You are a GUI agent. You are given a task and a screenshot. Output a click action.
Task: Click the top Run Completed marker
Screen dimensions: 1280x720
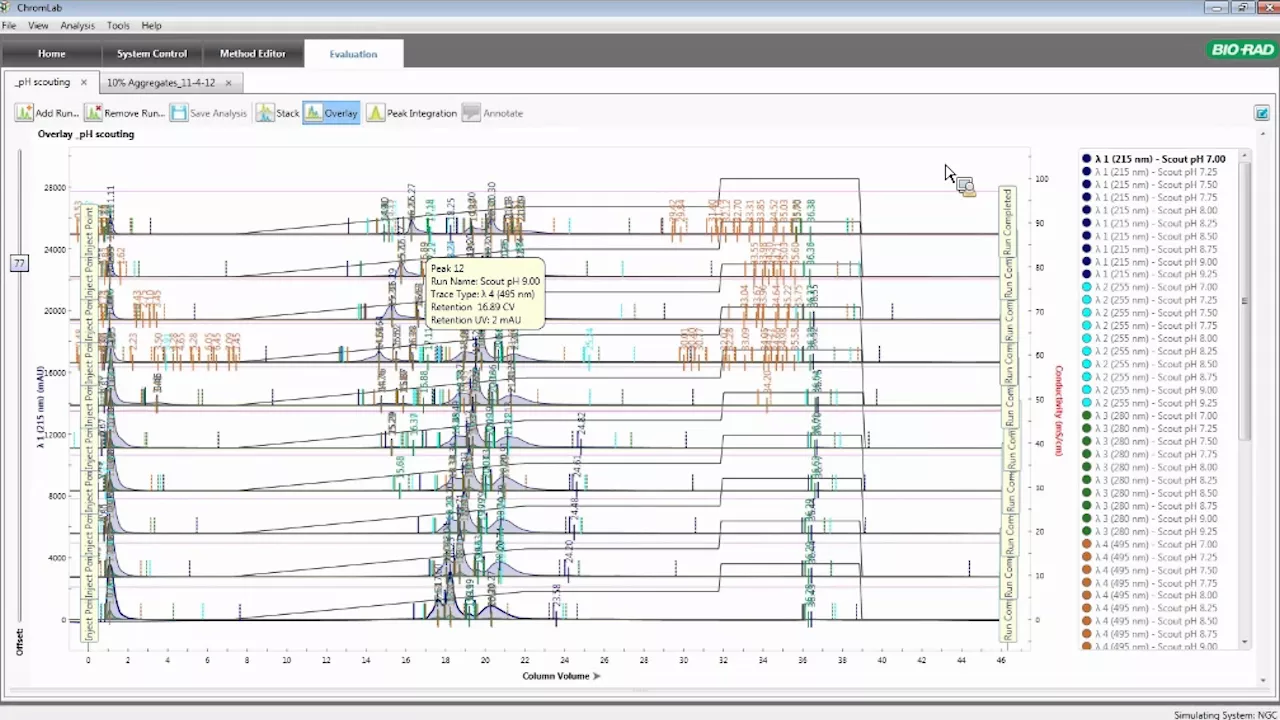coord(1008,222)
